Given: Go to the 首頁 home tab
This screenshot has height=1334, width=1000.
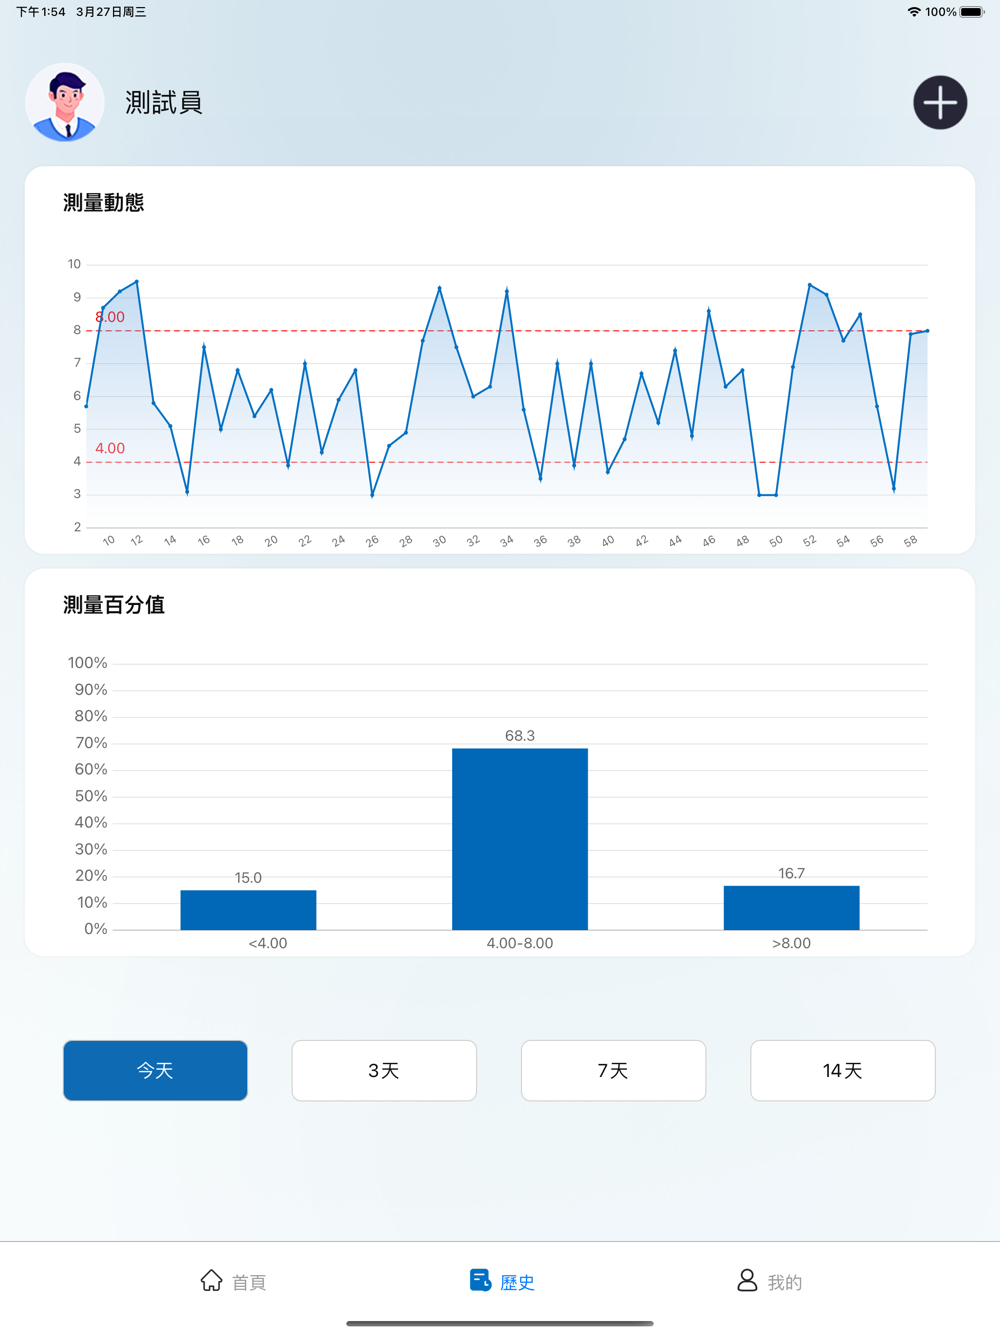Looking at the screenshot, I should pos(233,1281).
